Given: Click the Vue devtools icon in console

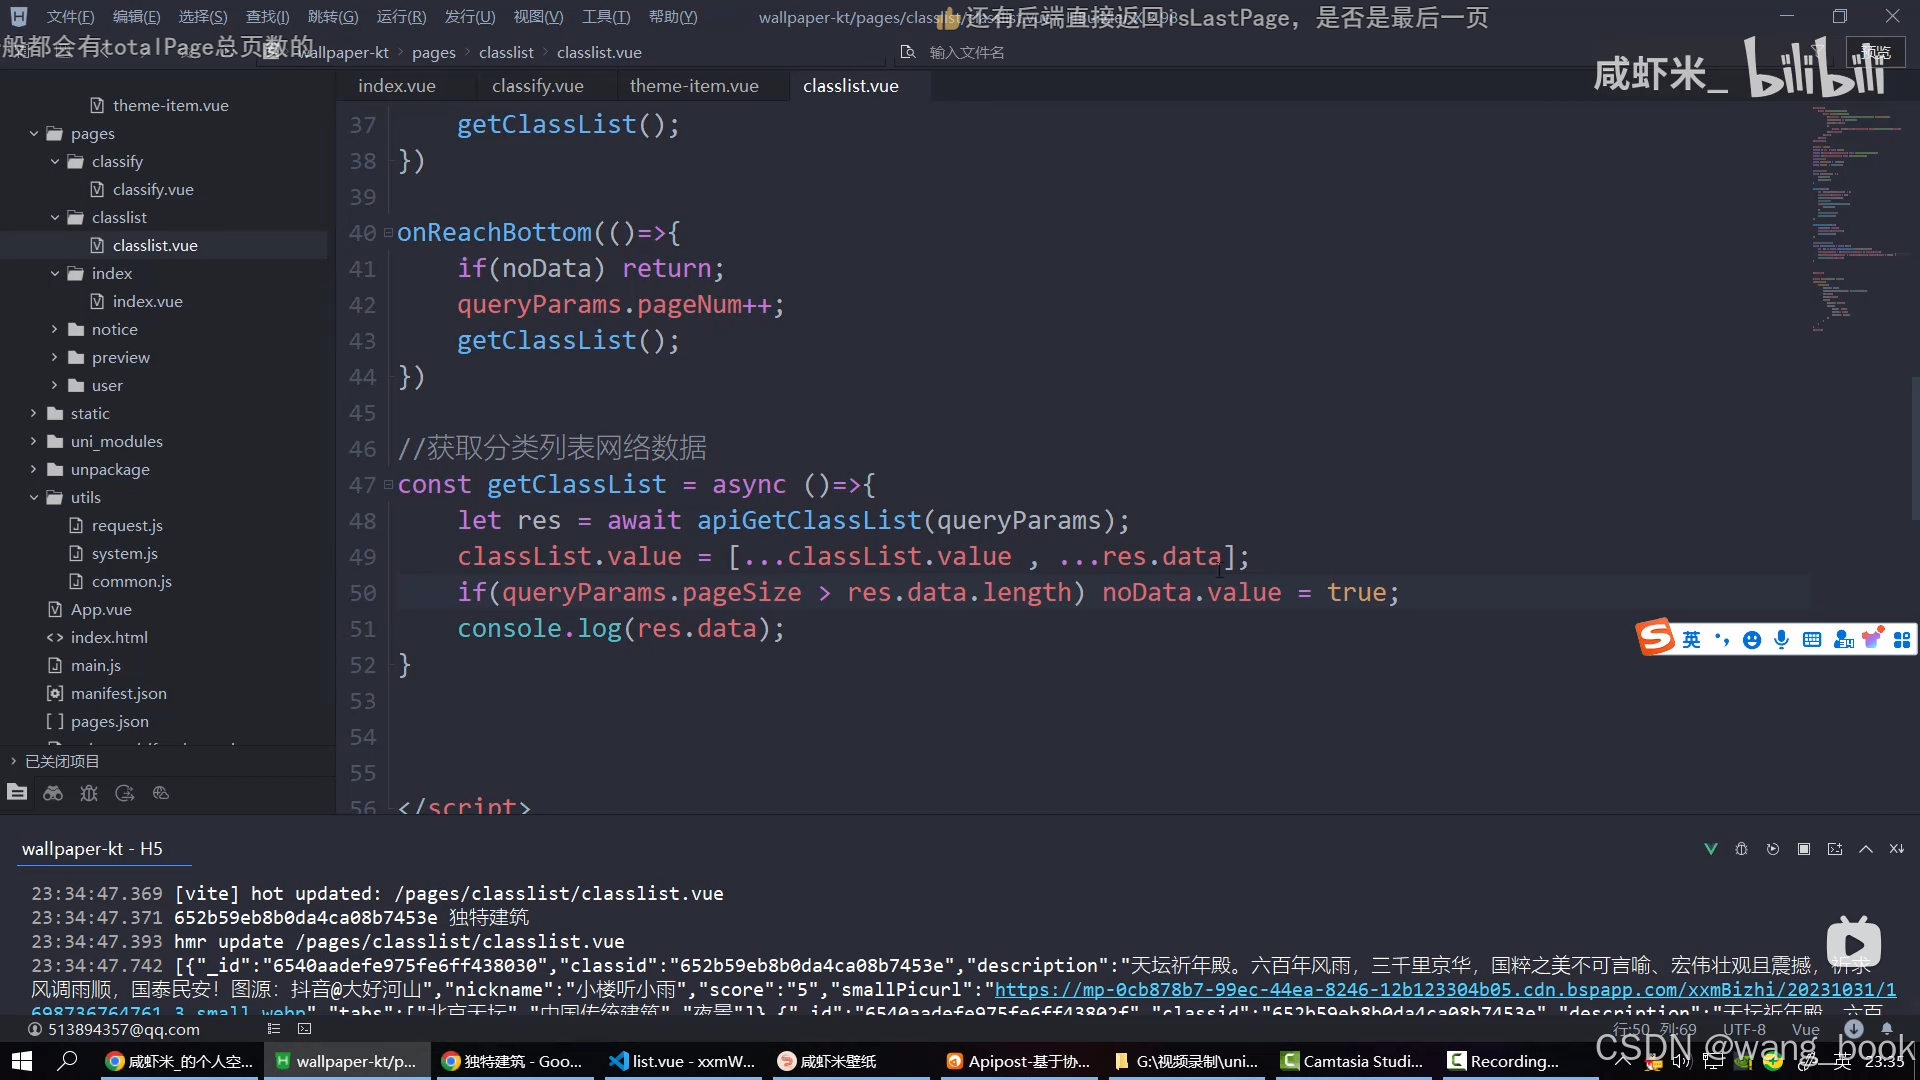Looking at the screenshot, I should point(1710,849).
